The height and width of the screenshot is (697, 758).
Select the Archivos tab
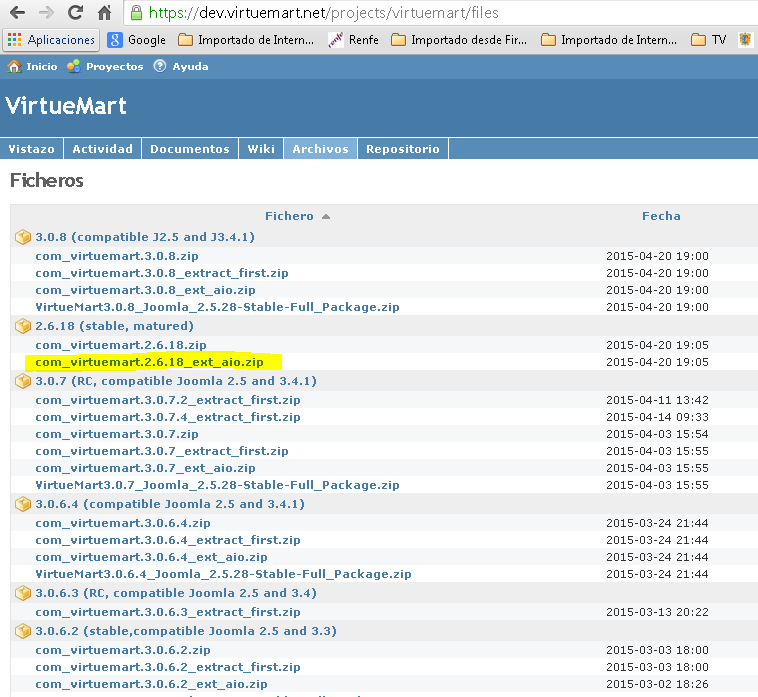click(321, 149)
